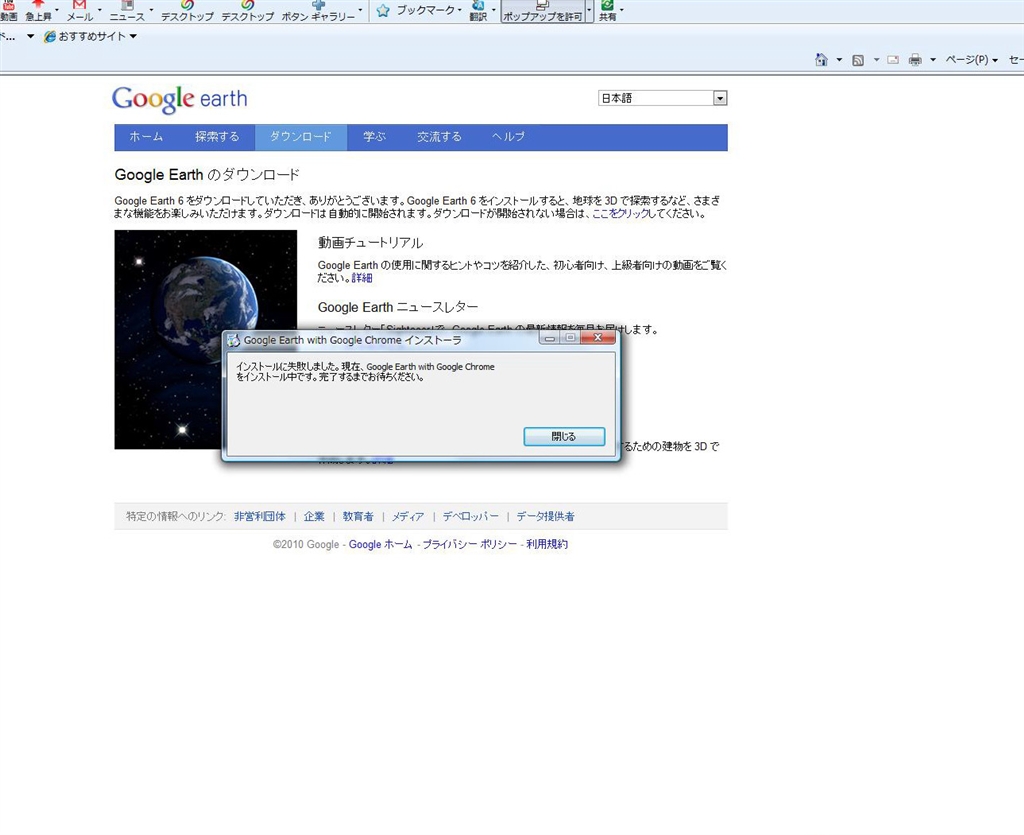Expand the 急上昇 dropdown arrow

pyautogui.click(x=57, y=10)
